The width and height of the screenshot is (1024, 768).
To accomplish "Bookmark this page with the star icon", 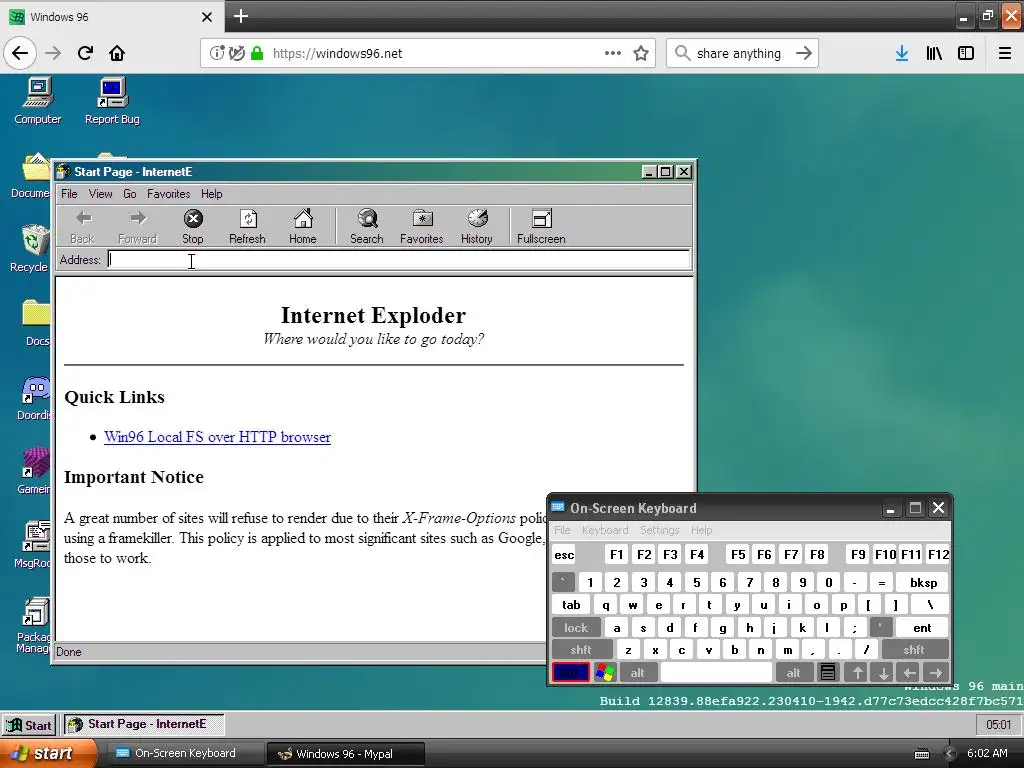I will [x=641, y=53].
